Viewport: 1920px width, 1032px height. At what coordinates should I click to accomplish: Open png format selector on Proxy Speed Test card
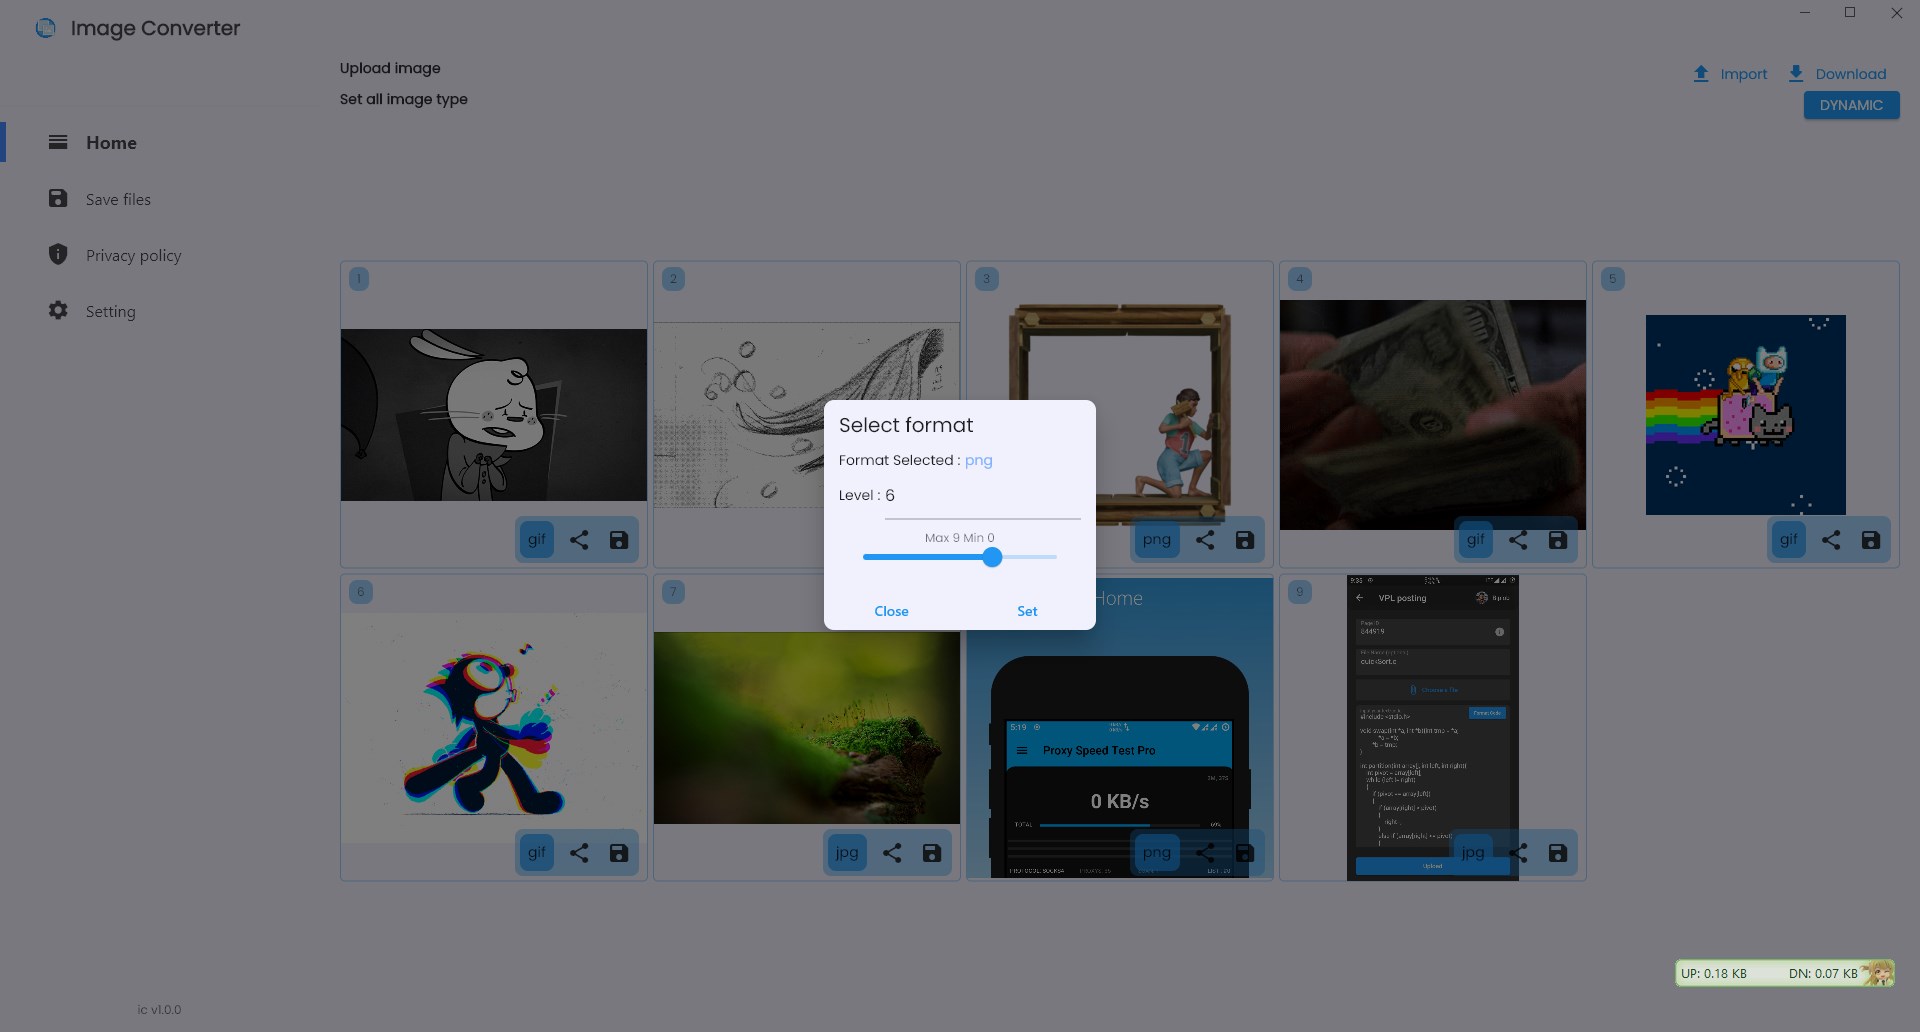coord(1157,853)
